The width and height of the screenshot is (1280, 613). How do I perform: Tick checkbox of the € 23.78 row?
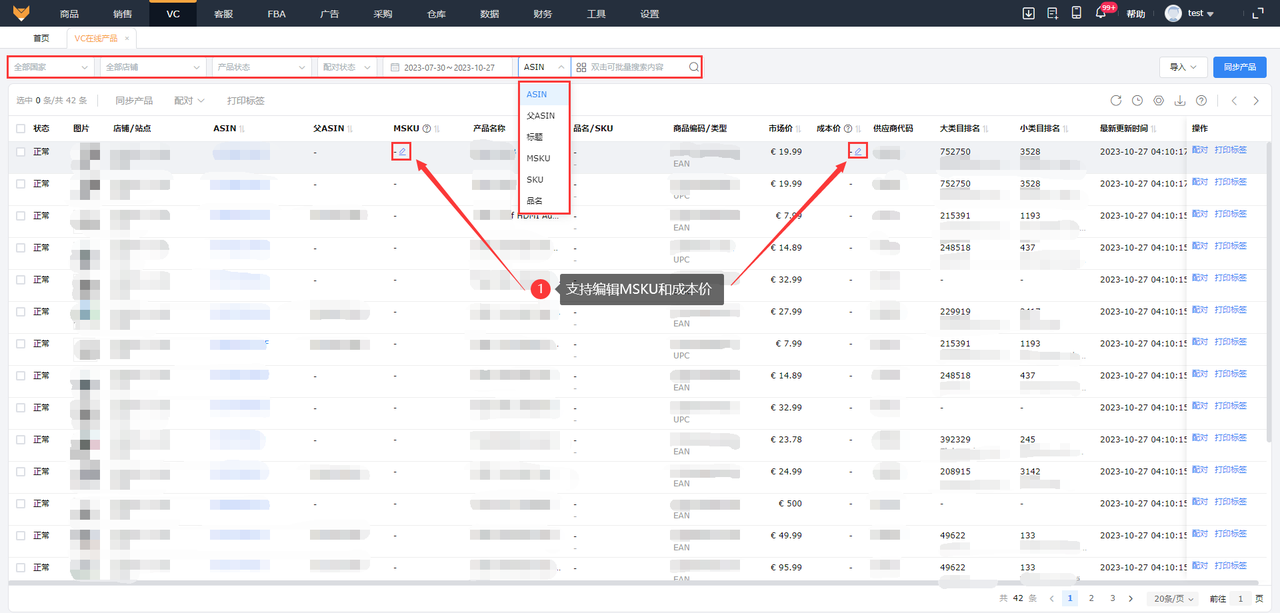[x=20, y=439]
